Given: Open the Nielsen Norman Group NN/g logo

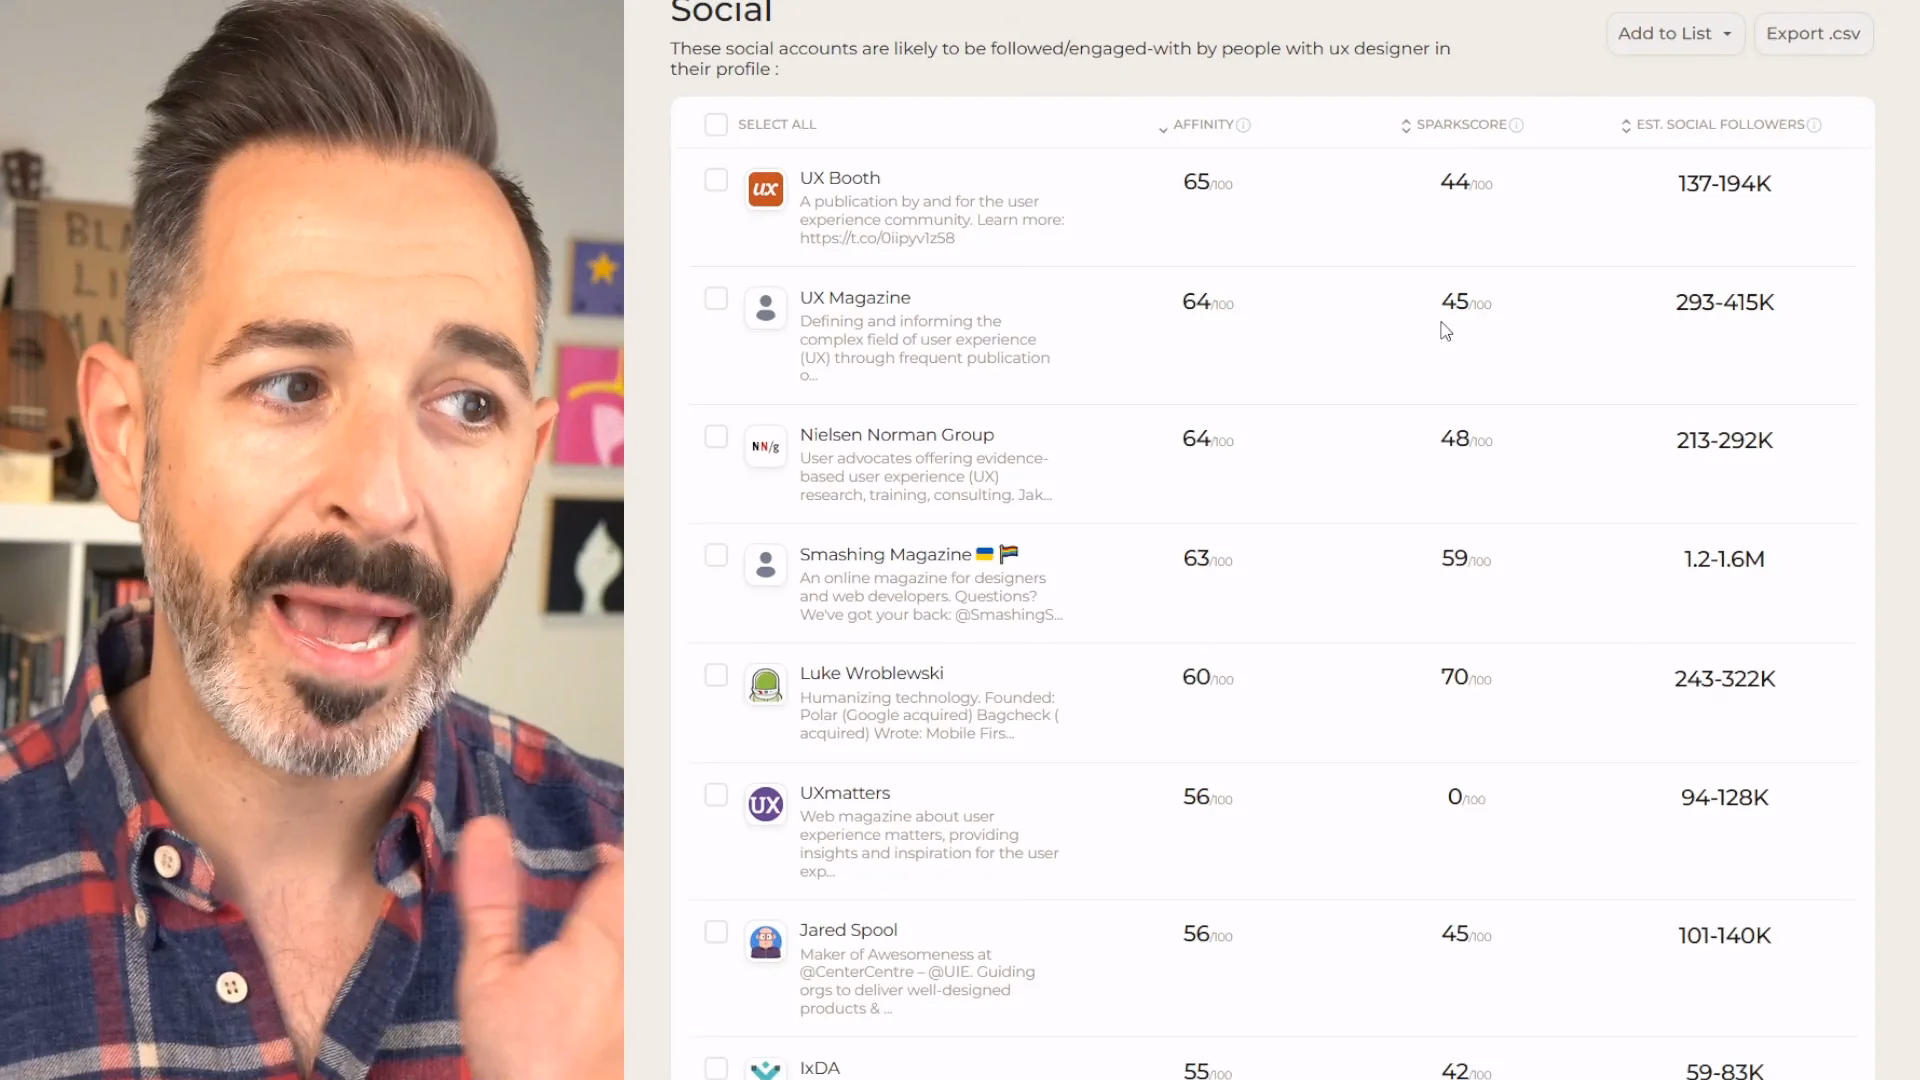Looking at the screenshot, I should 766,446.
